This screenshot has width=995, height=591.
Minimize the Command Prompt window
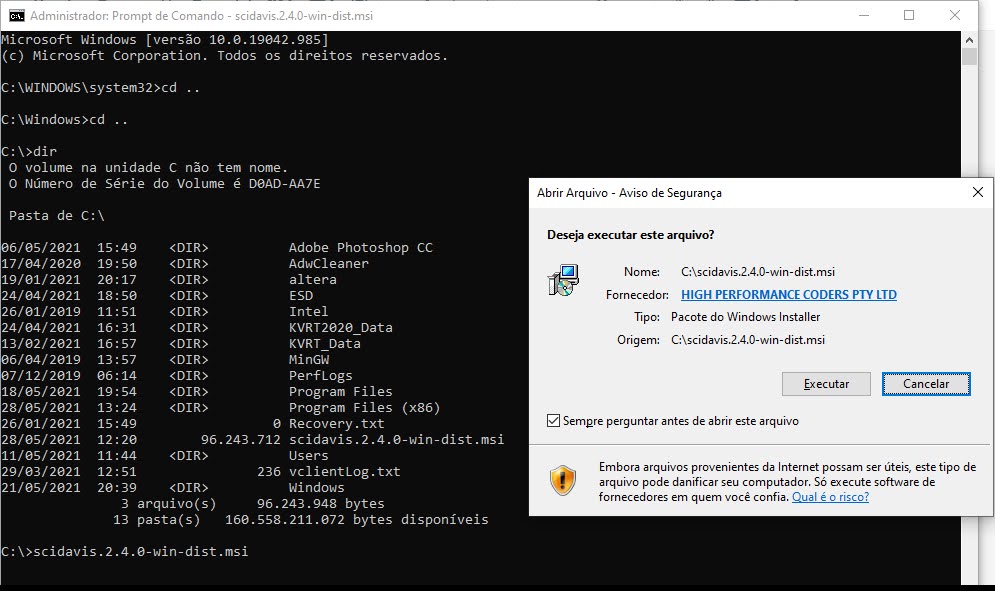[862, 15]
